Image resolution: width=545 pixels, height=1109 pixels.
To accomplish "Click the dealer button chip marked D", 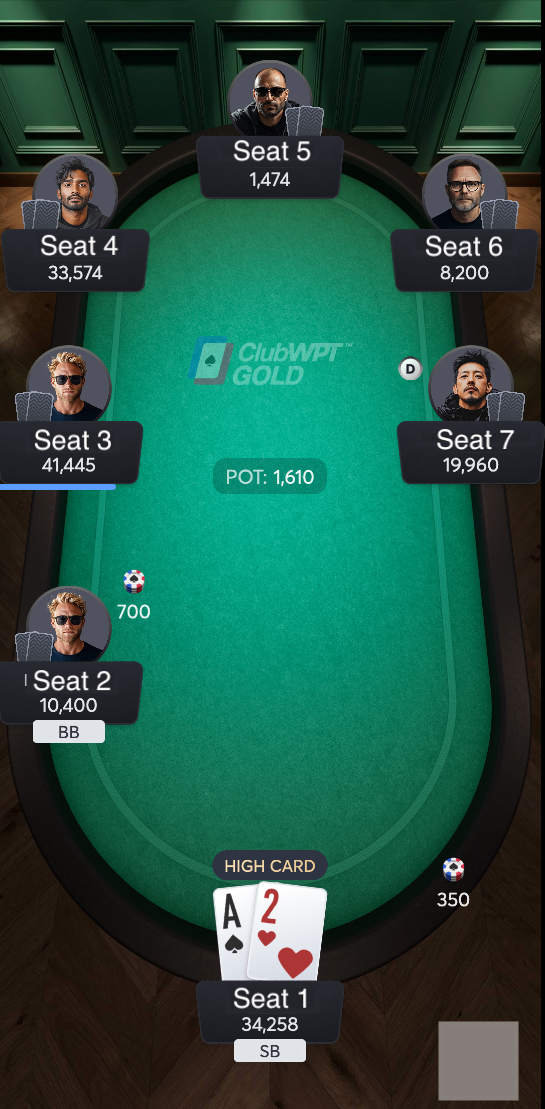I will point(410,368).
